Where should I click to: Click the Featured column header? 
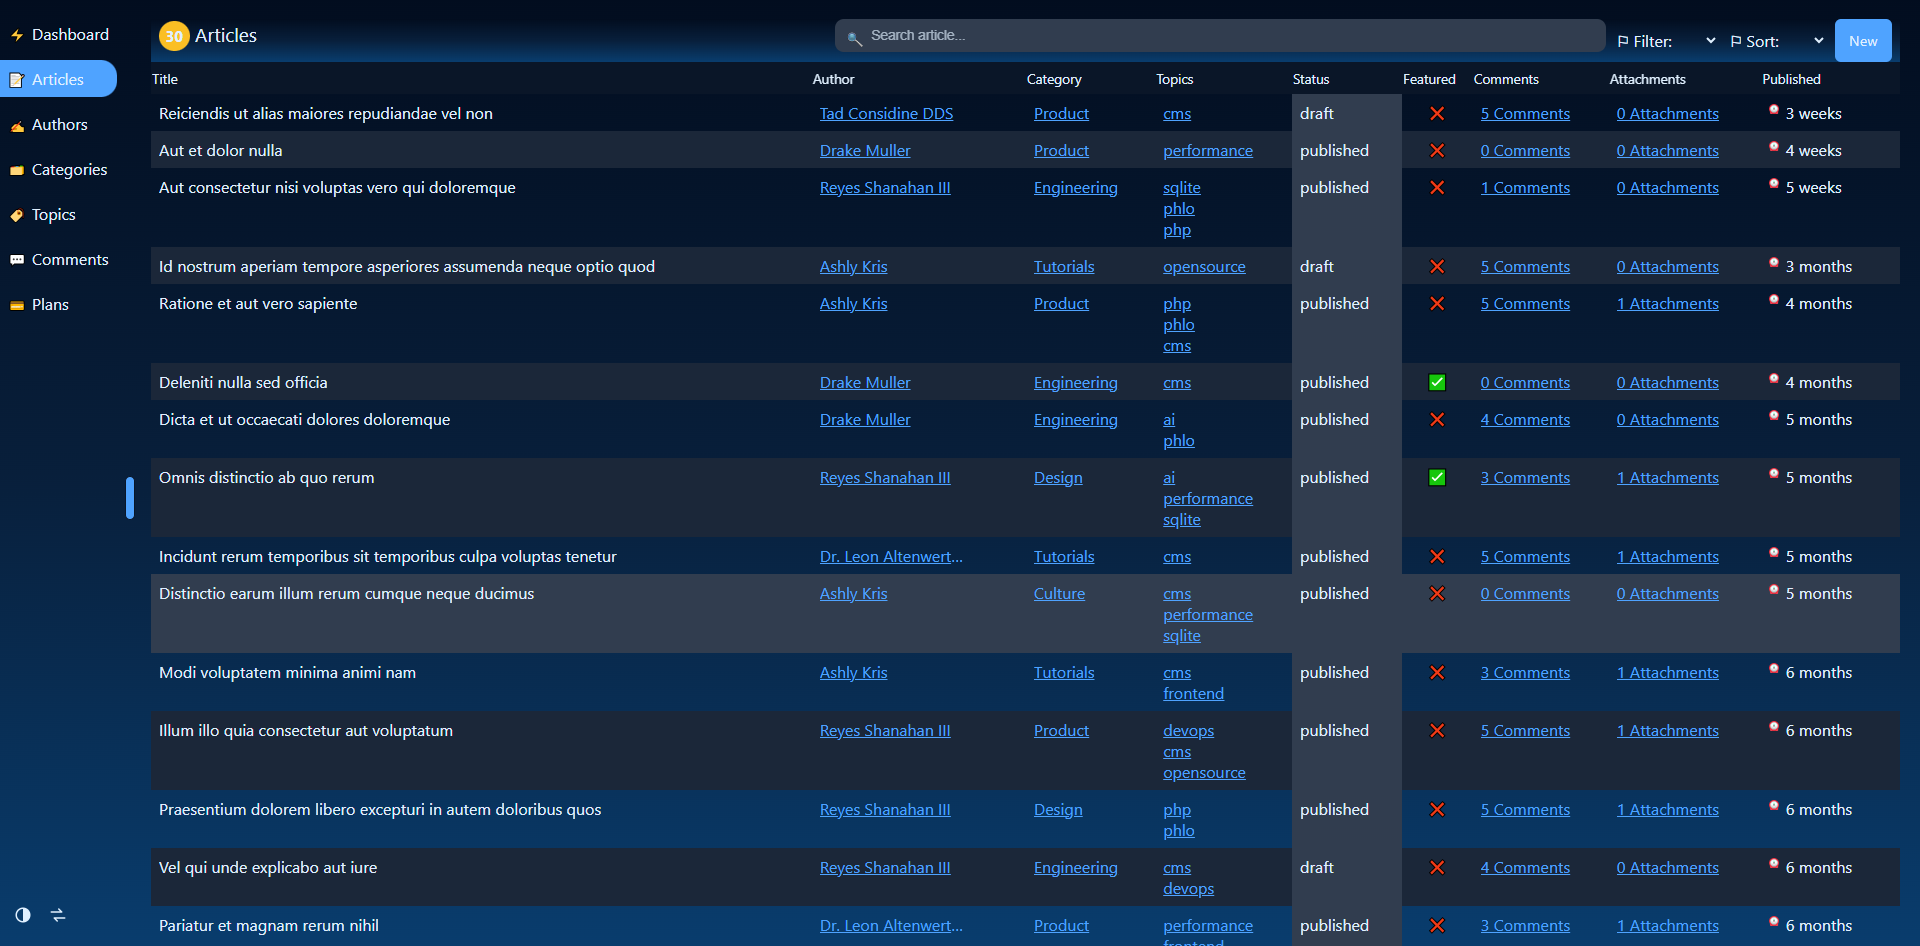tap(1429, 79)
